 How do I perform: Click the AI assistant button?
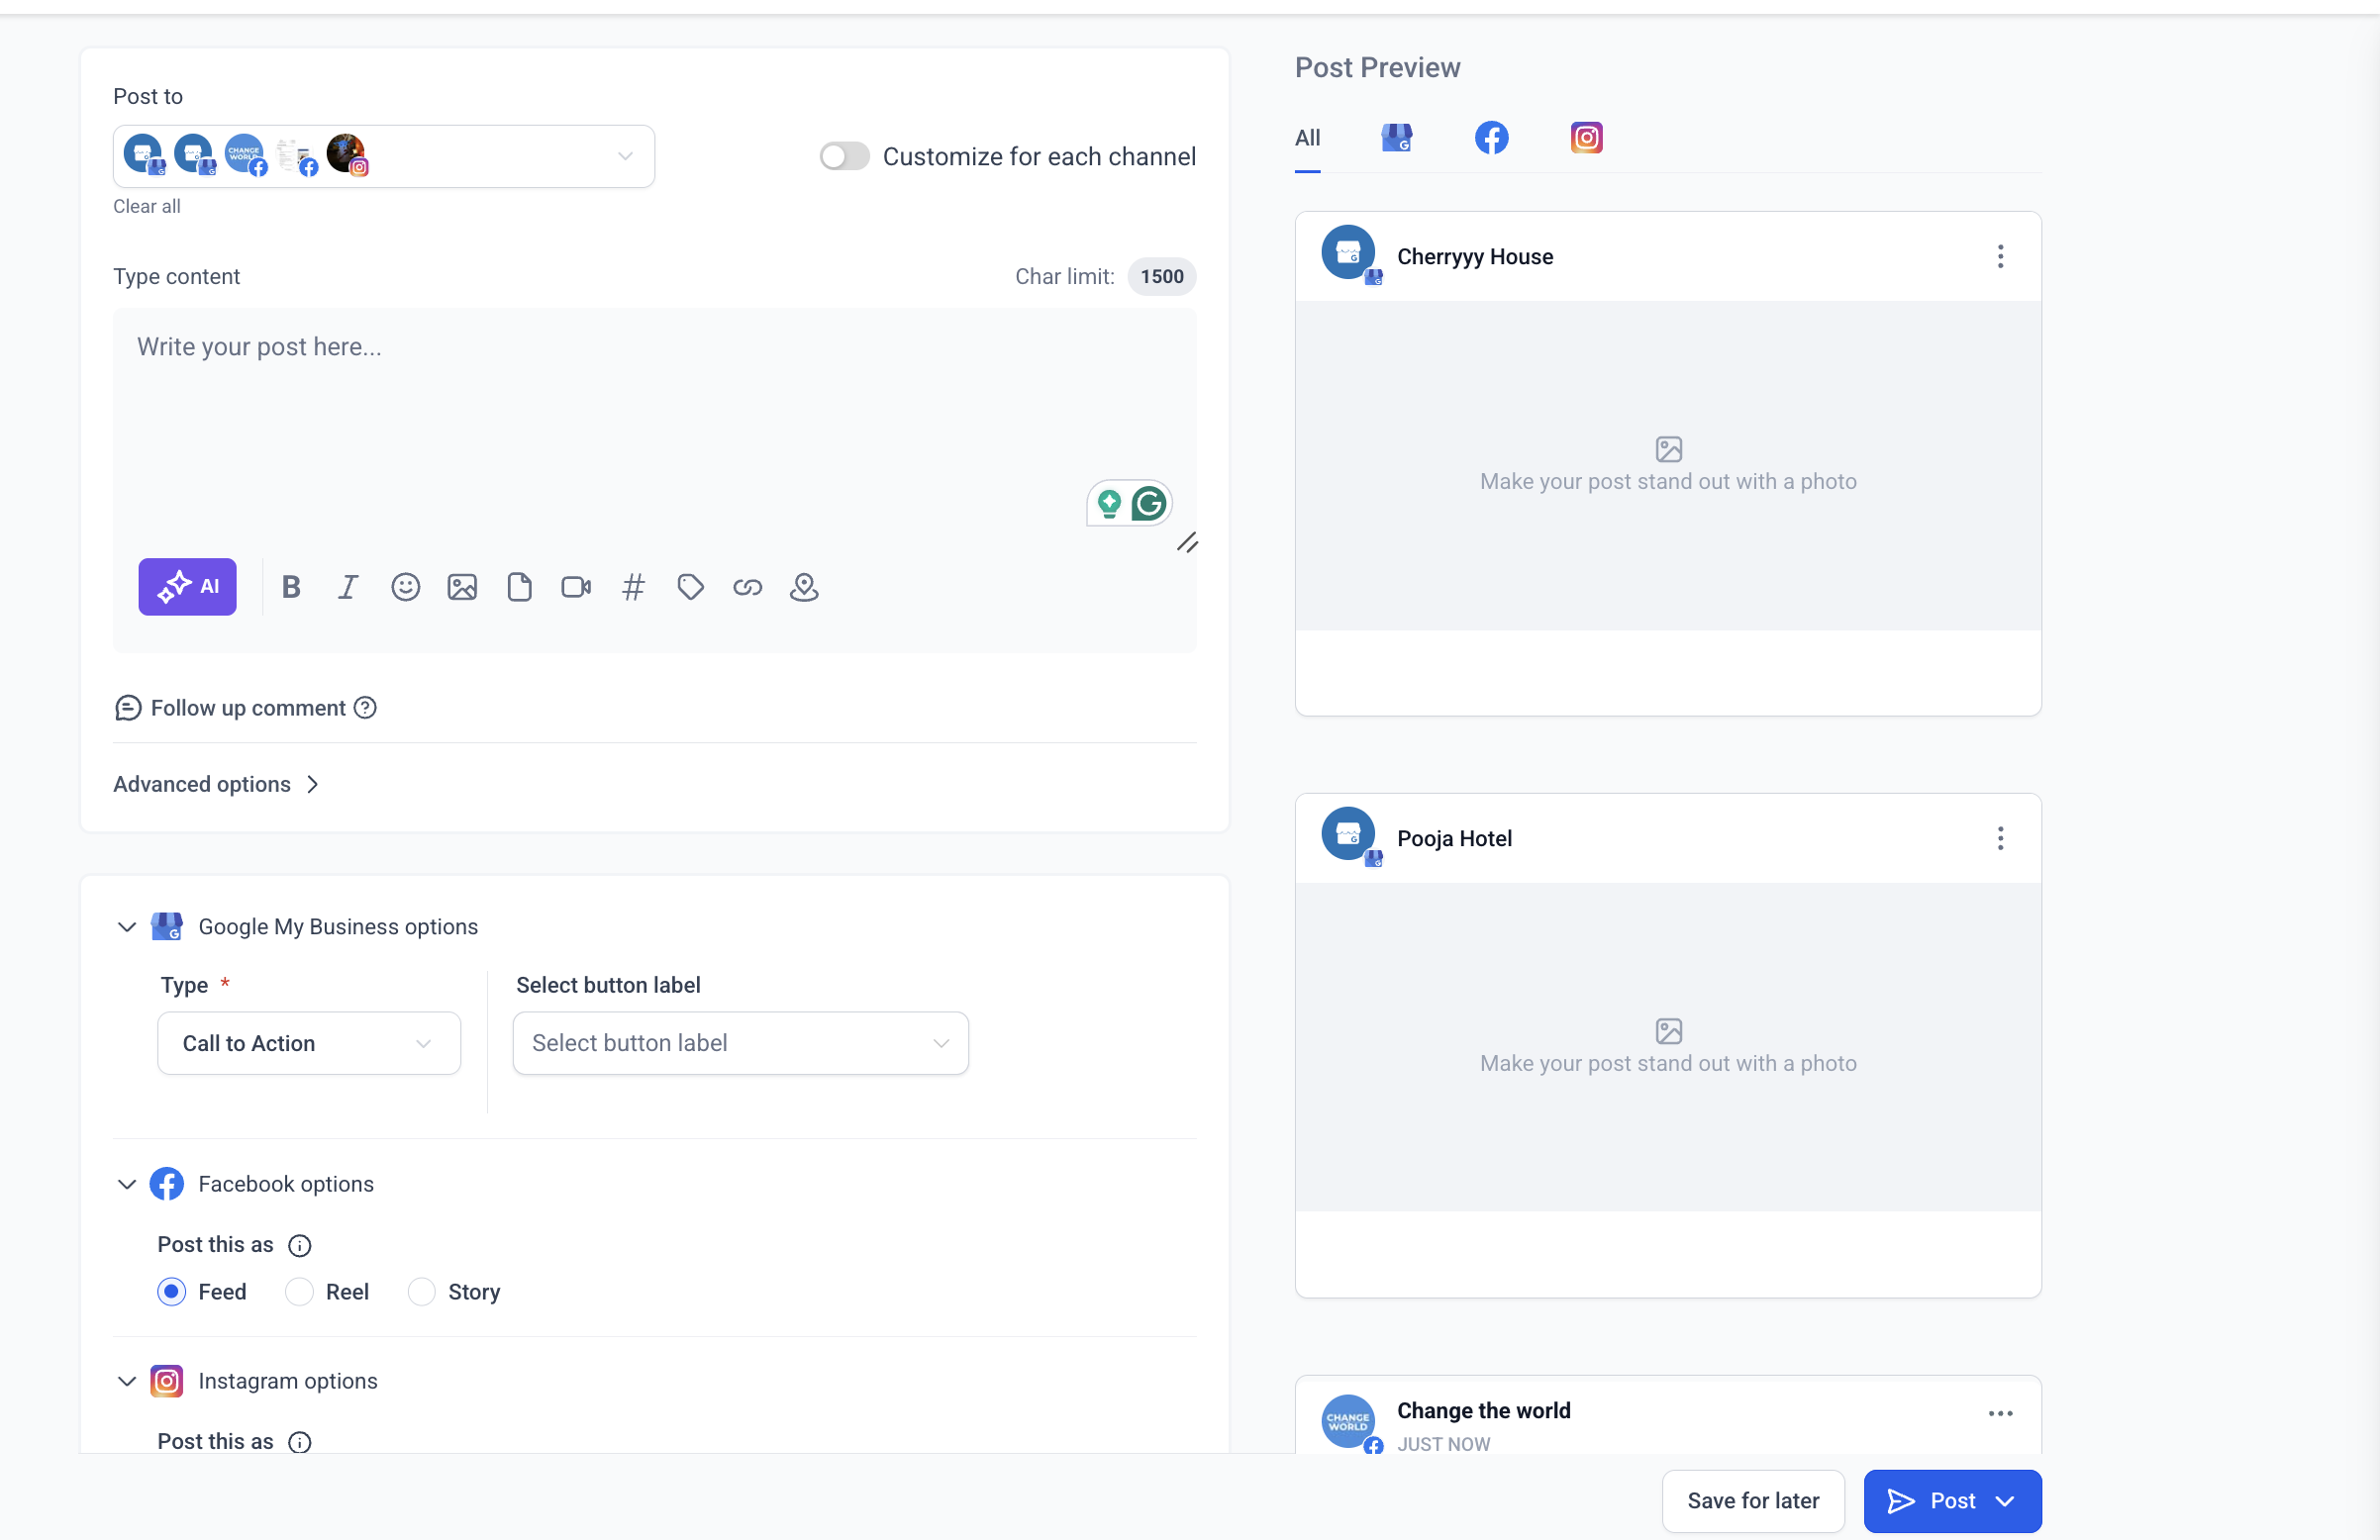point(187,587)
